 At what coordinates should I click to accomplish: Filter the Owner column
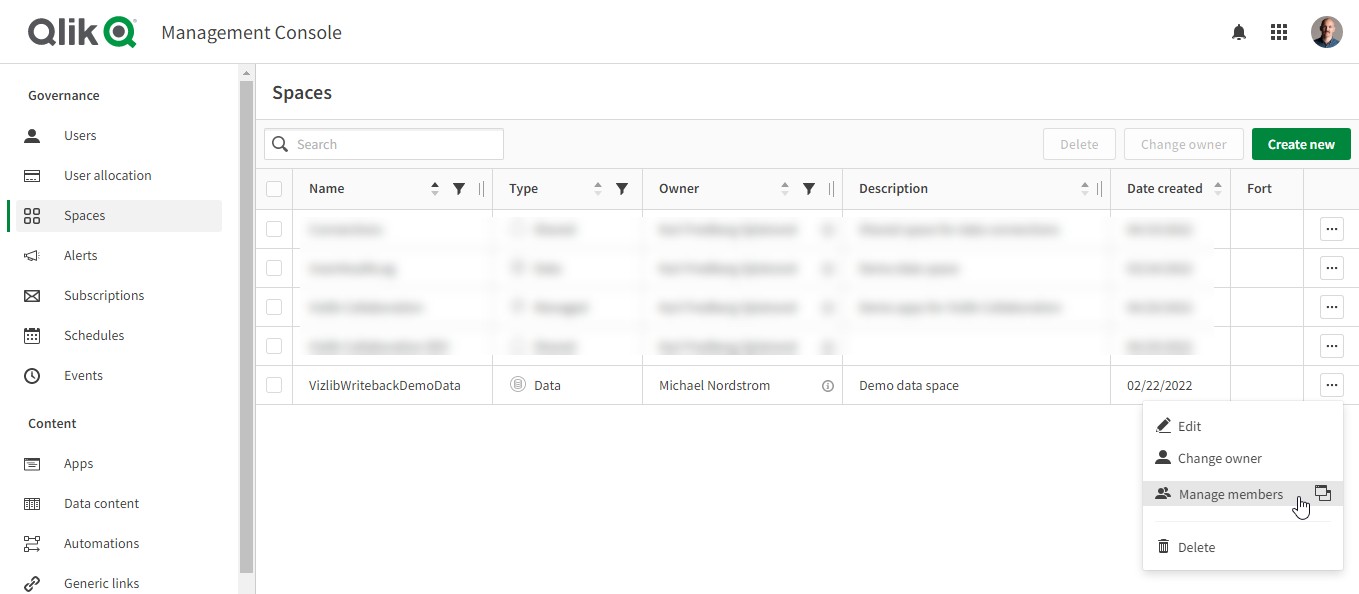[x=809, y=188]
